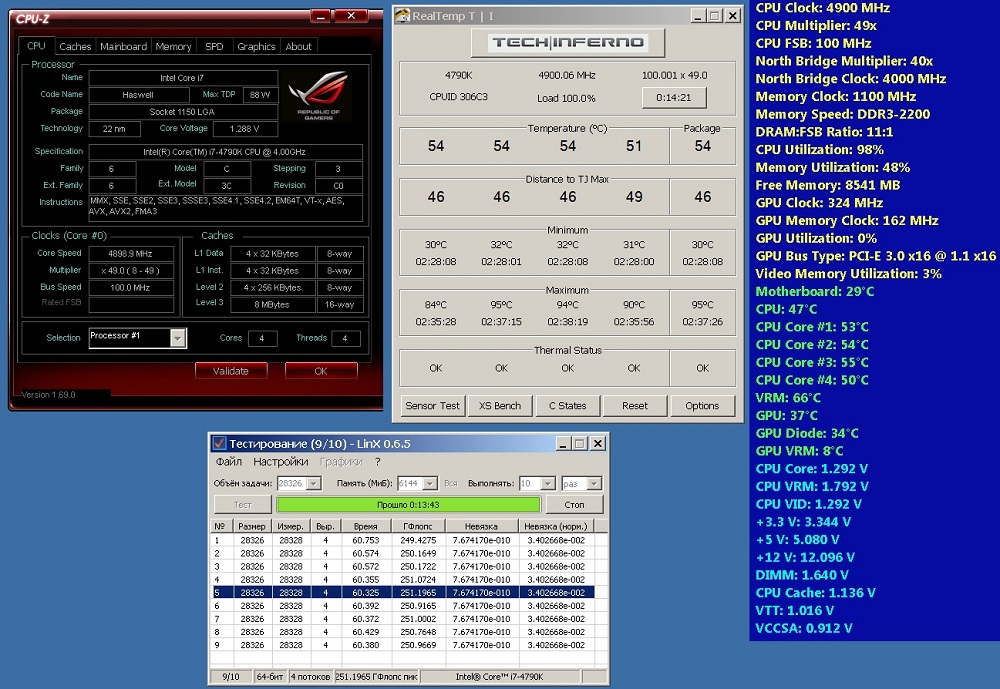
Task: Click the DIMM: 1.640 V overlay line
Action: point(802,575)
